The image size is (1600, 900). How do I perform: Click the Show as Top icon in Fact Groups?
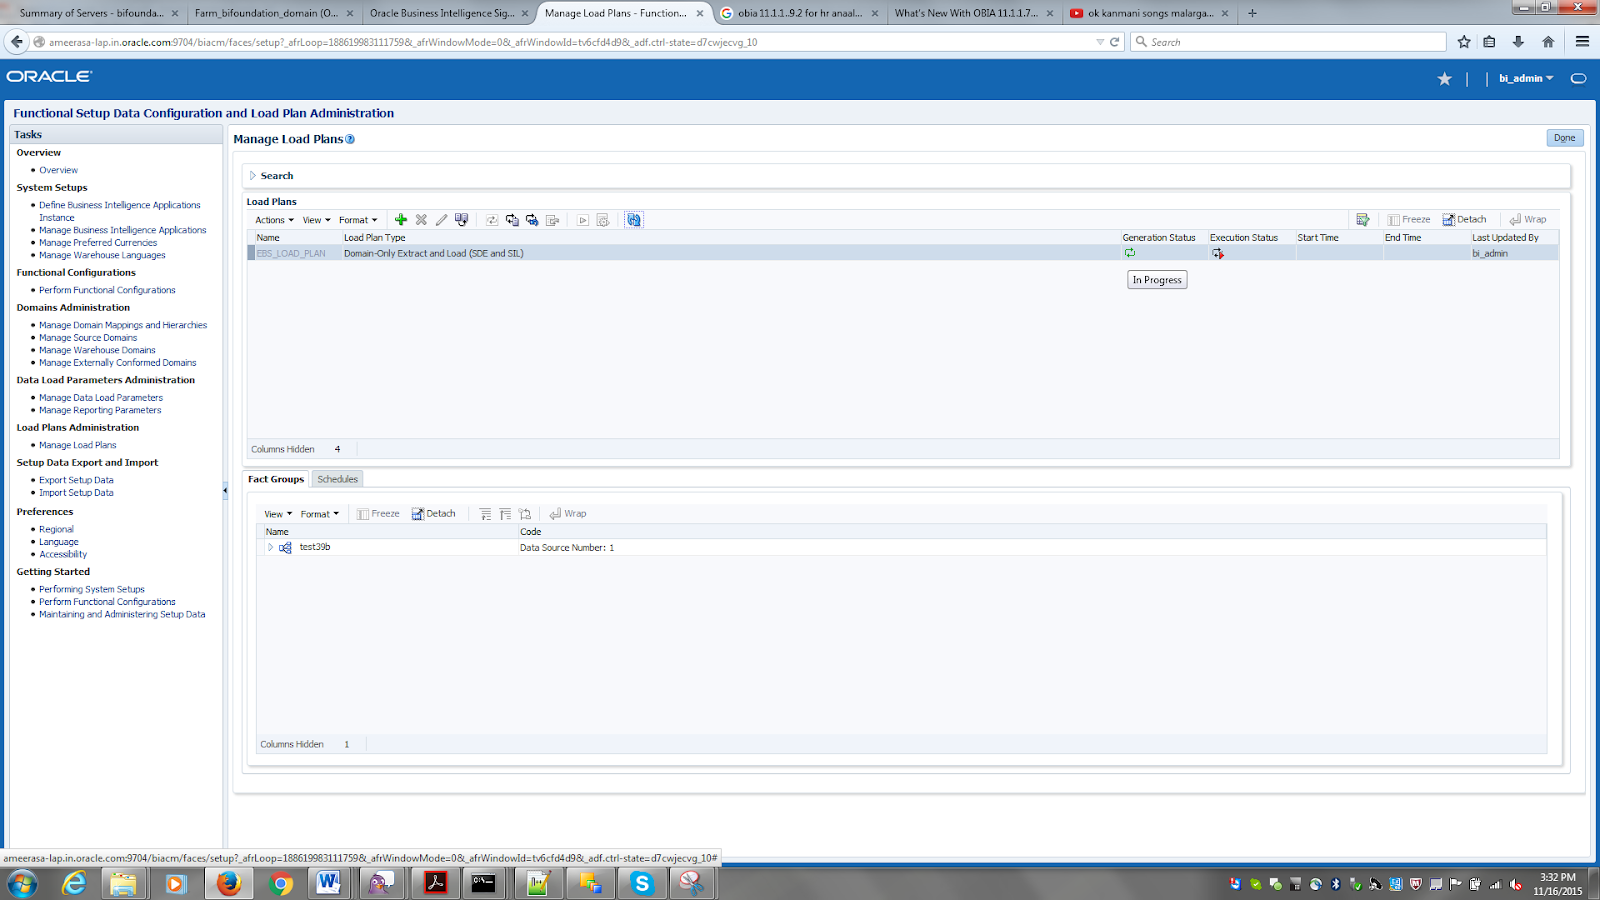point(525,514)
